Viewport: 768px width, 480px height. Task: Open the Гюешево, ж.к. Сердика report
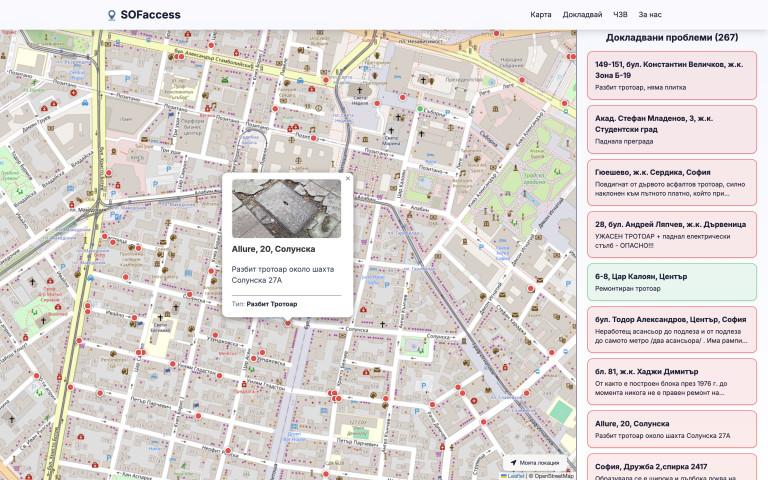pyautogui.click(x=671, y=182)
